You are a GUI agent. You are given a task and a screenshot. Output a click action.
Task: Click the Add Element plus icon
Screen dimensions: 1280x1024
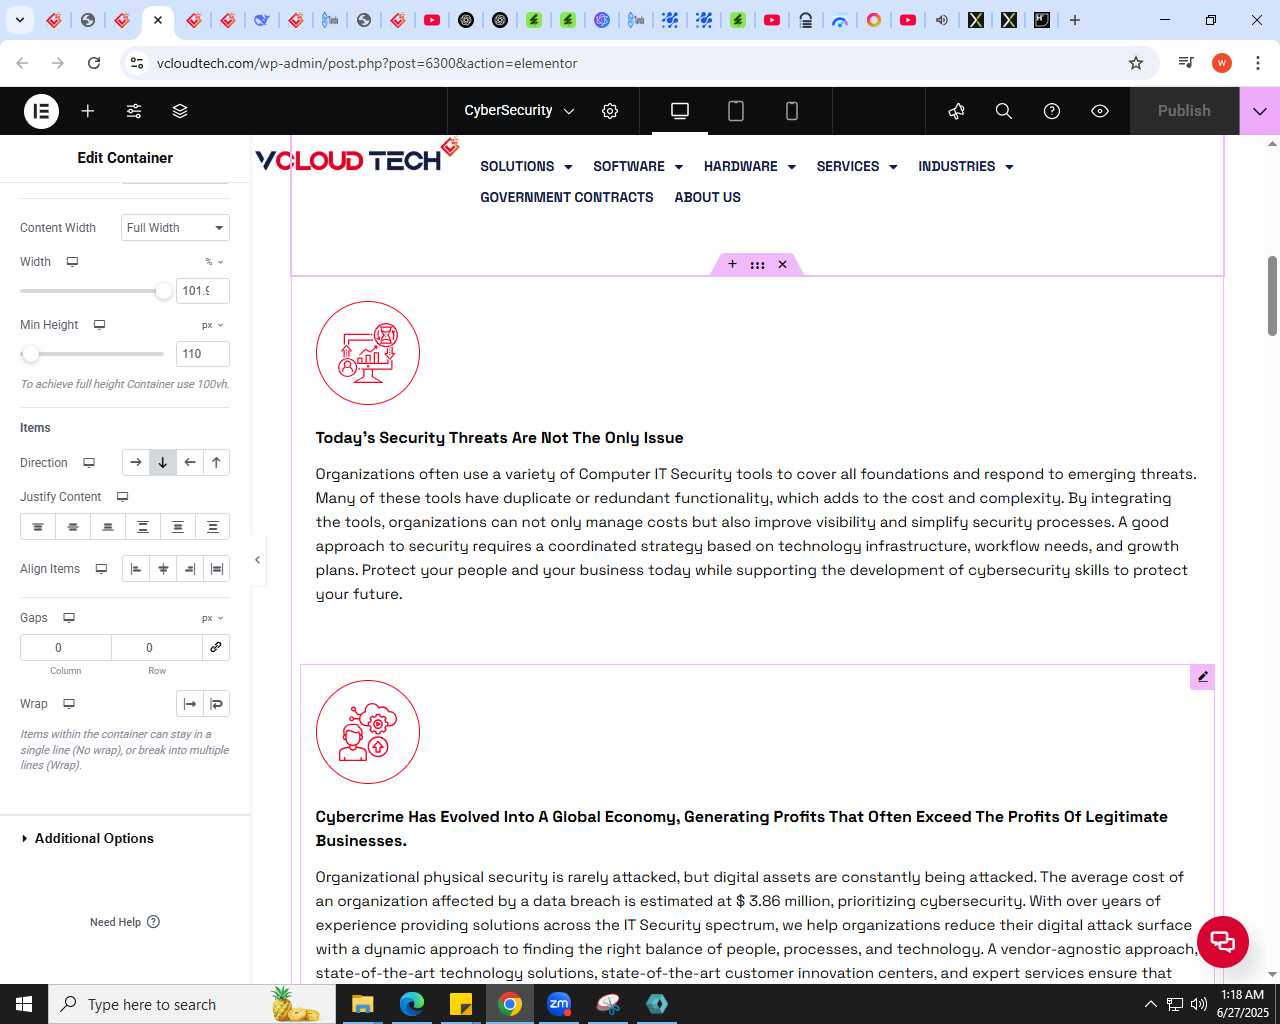pos(88,111)
